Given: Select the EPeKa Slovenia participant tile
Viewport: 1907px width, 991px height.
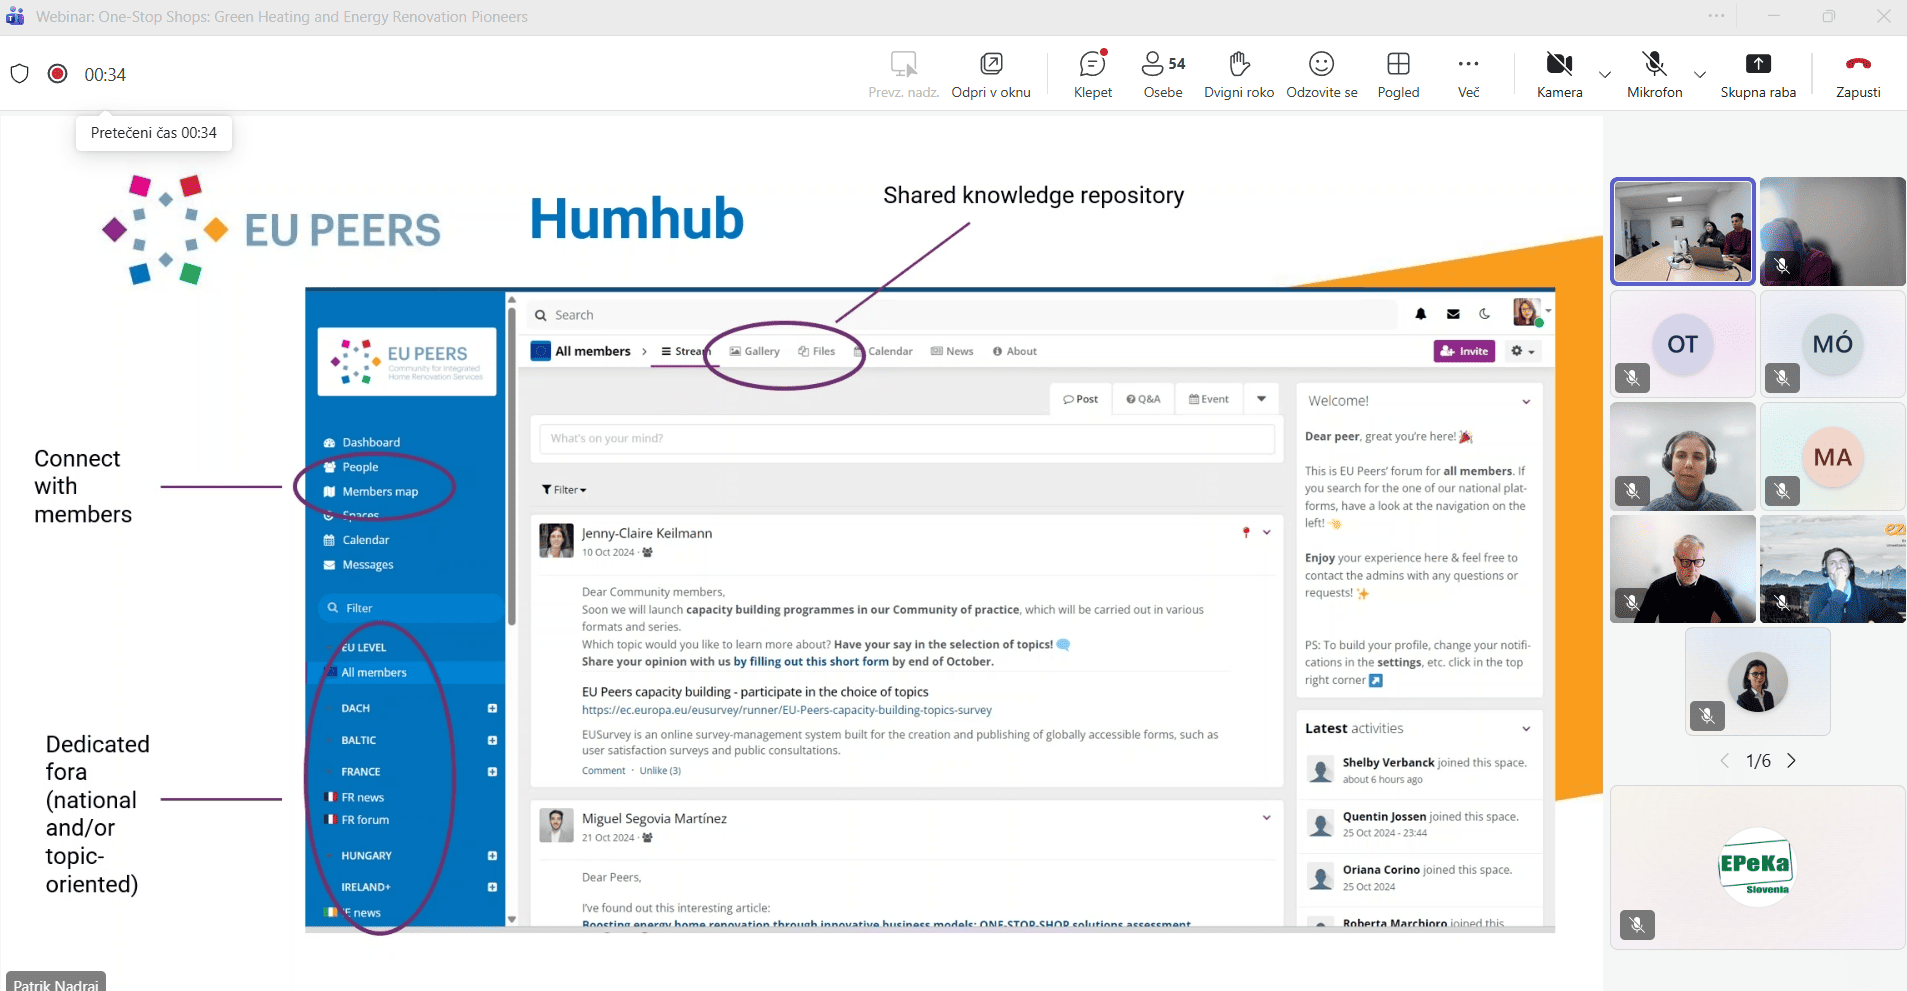Looking at the screenshot, I should pyautogui.click(x=1756, y=866).
